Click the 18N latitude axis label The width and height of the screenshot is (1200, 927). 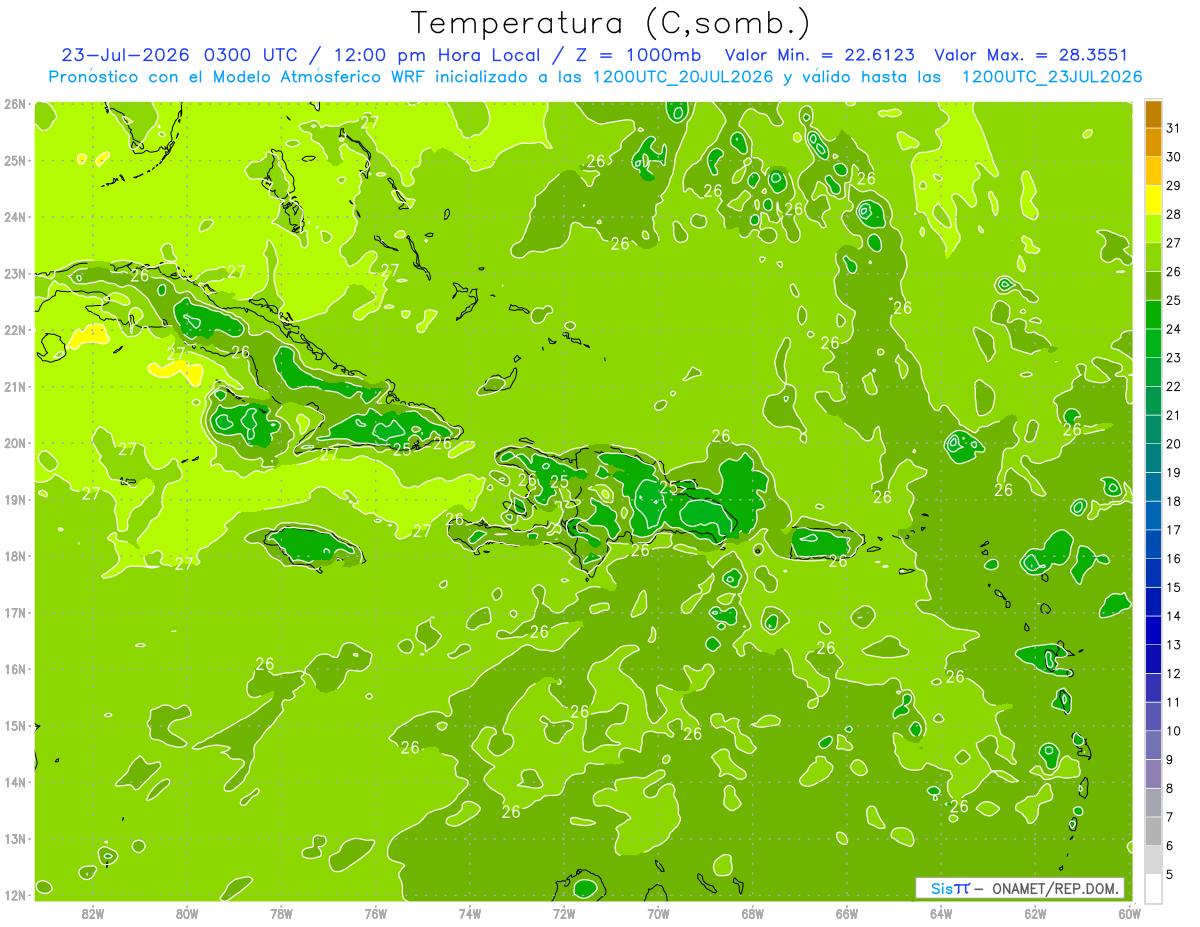14,556
